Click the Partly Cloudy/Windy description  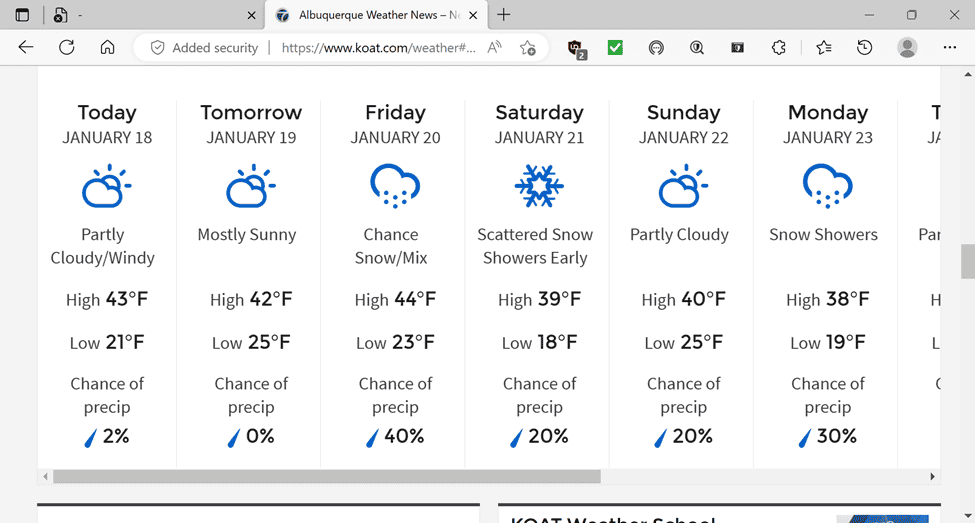pyautogui.click(x=103, y=246)
